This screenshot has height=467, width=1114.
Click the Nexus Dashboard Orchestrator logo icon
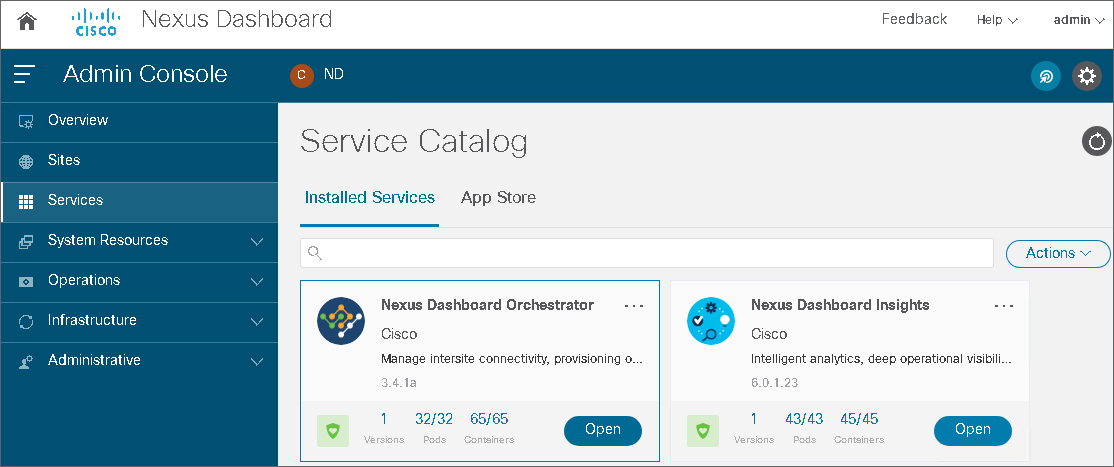click(x=341, y=321)
